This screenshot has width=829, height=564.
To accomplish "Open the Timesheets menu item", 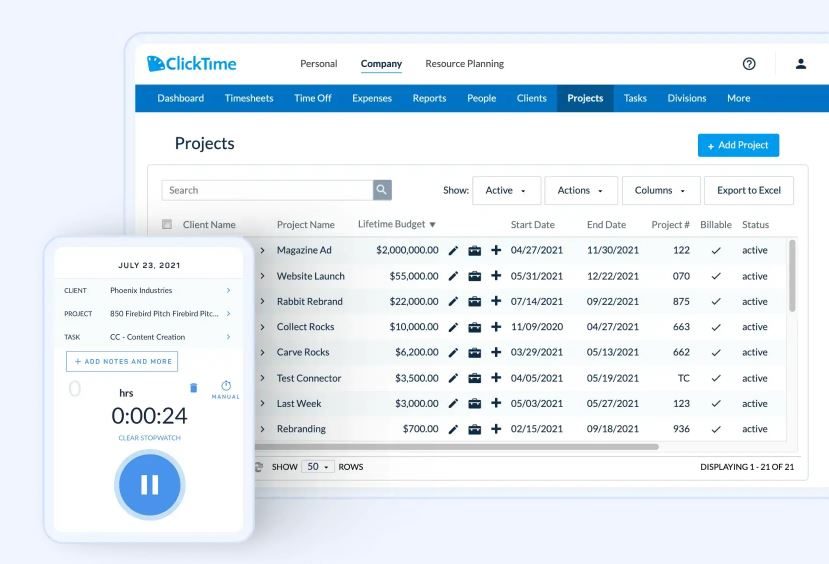I will click(248, 98).
